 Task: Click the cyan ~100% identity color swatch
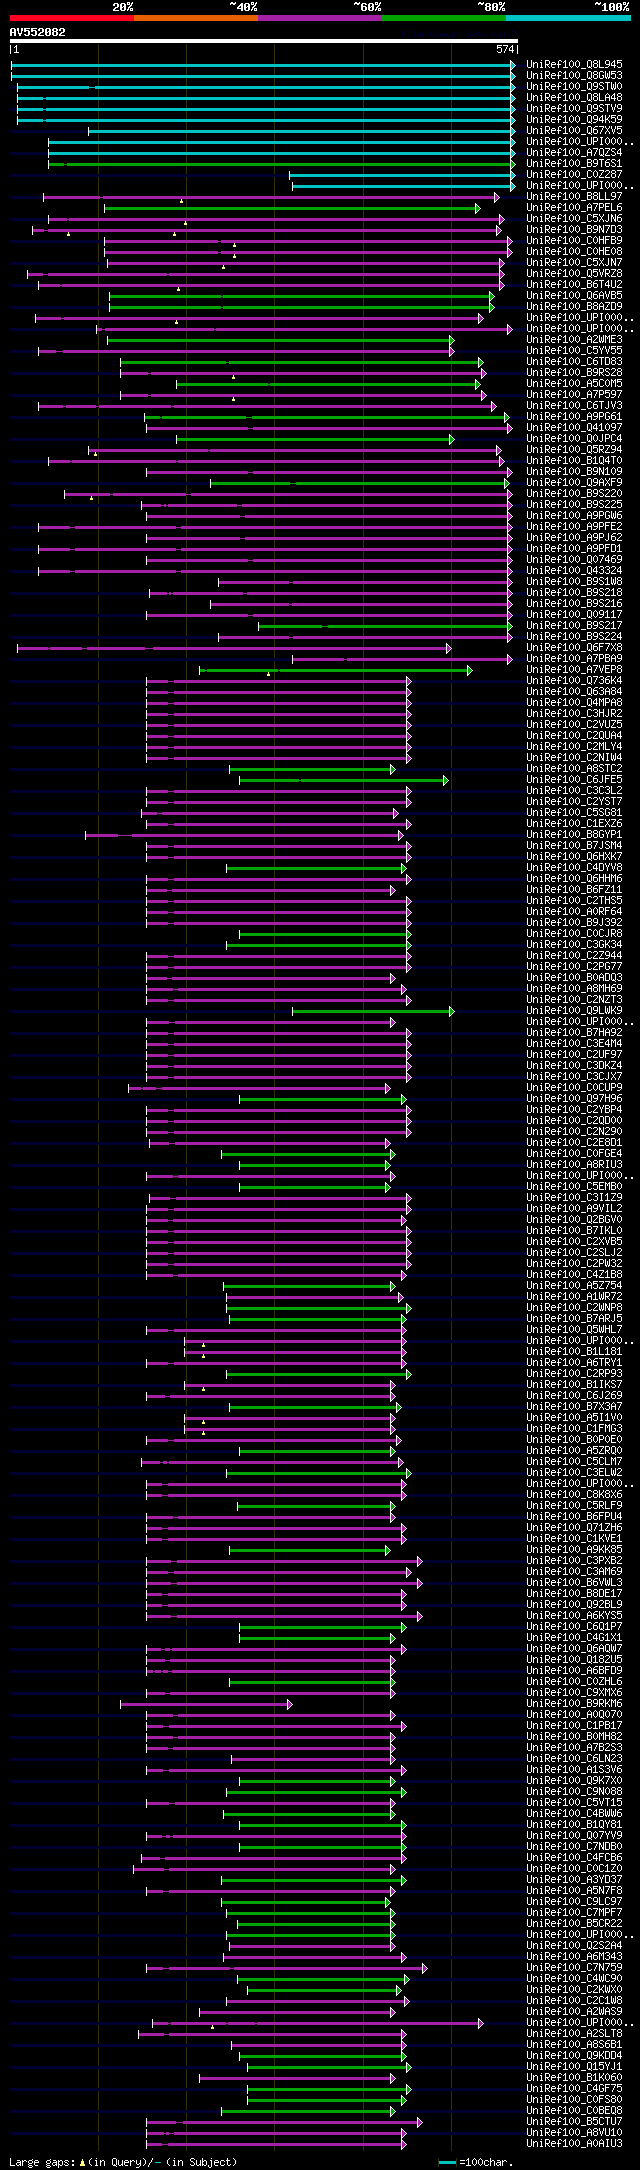pyautogui.click(x=568, y=18)
